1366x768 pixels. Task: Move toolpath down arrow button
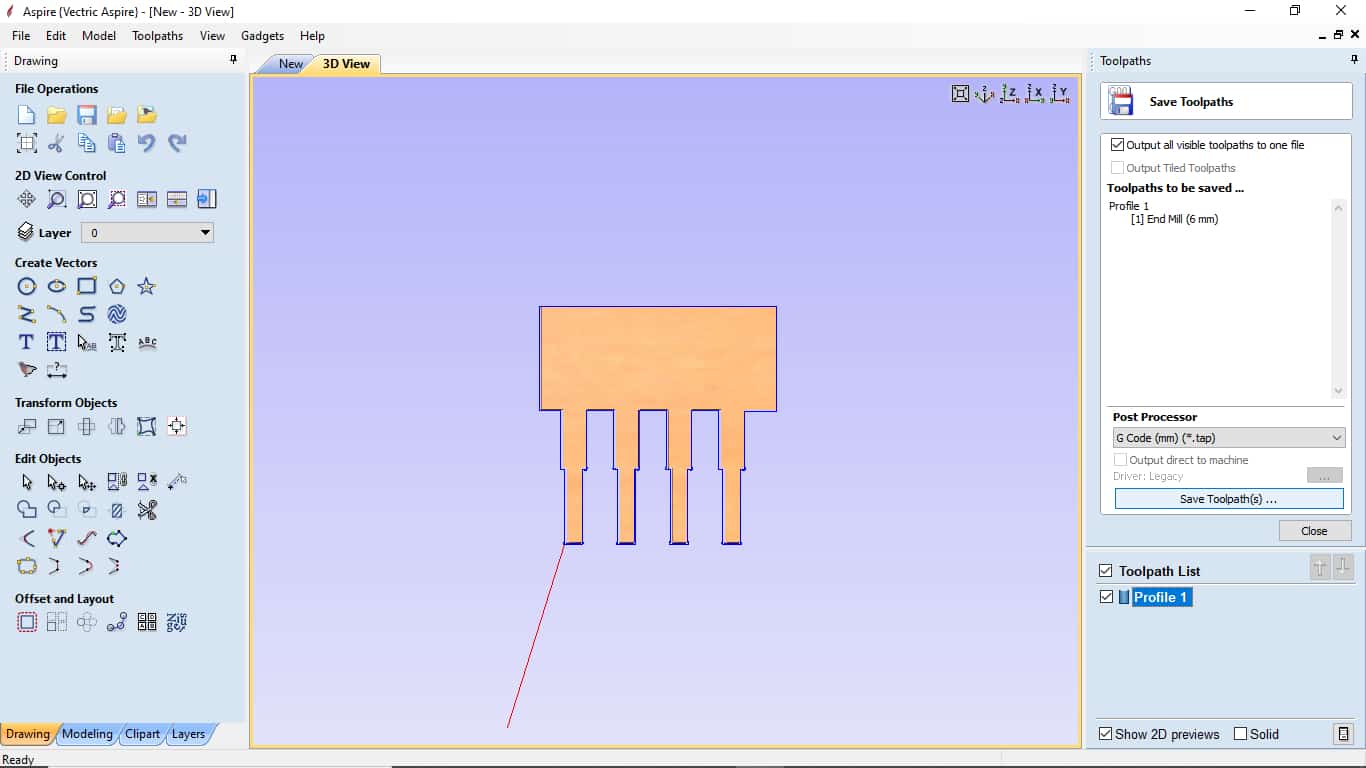(x=1343, y=567)
